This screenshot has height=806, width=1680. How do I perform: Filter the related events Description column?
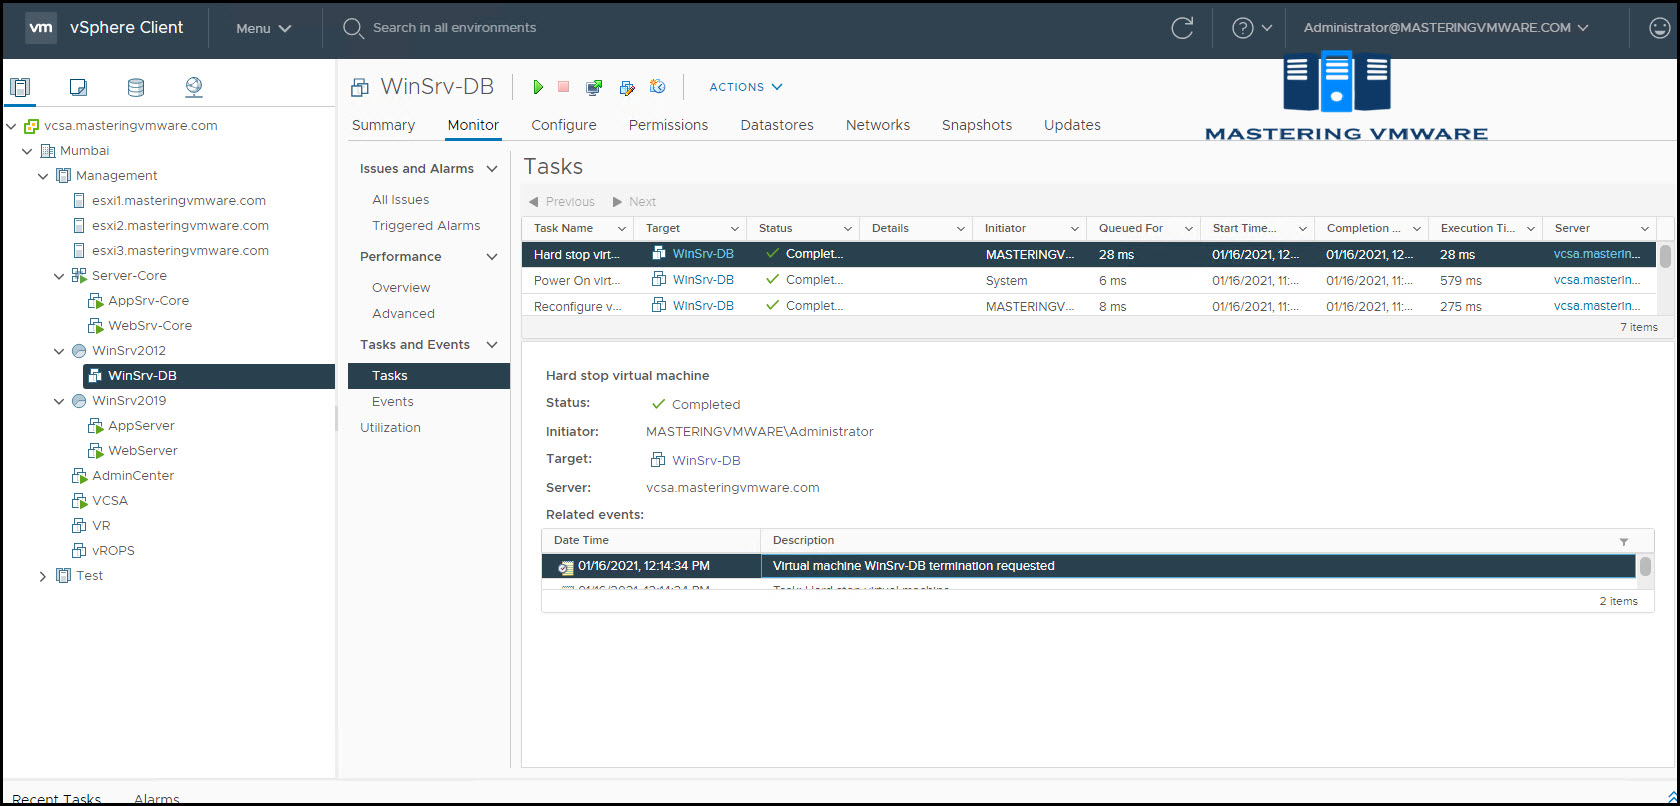[1624, 541]
